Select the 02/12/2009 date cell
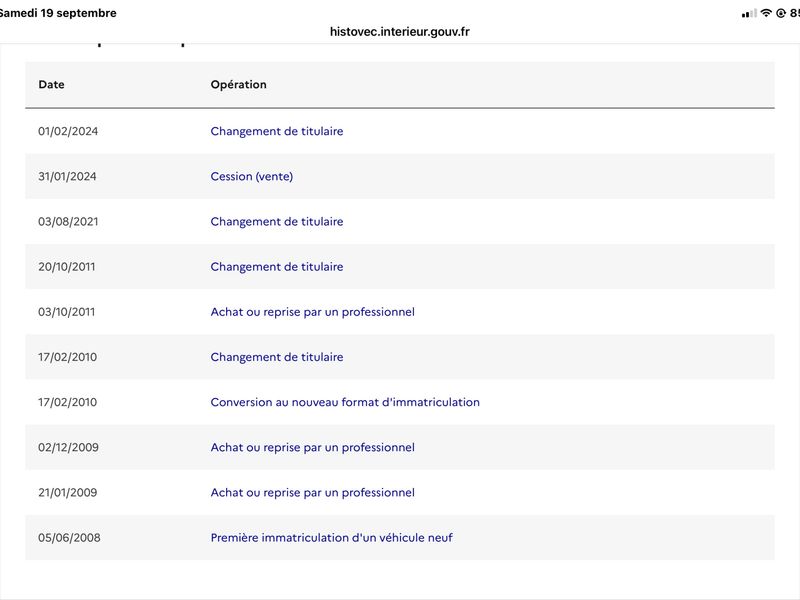 coord(68,447)
